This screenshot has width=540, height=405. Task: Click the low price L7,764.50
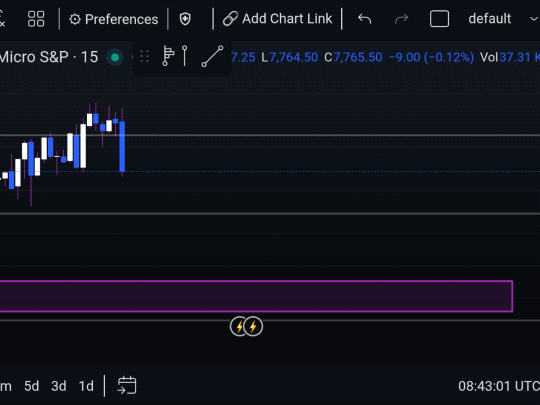[290, 57]
